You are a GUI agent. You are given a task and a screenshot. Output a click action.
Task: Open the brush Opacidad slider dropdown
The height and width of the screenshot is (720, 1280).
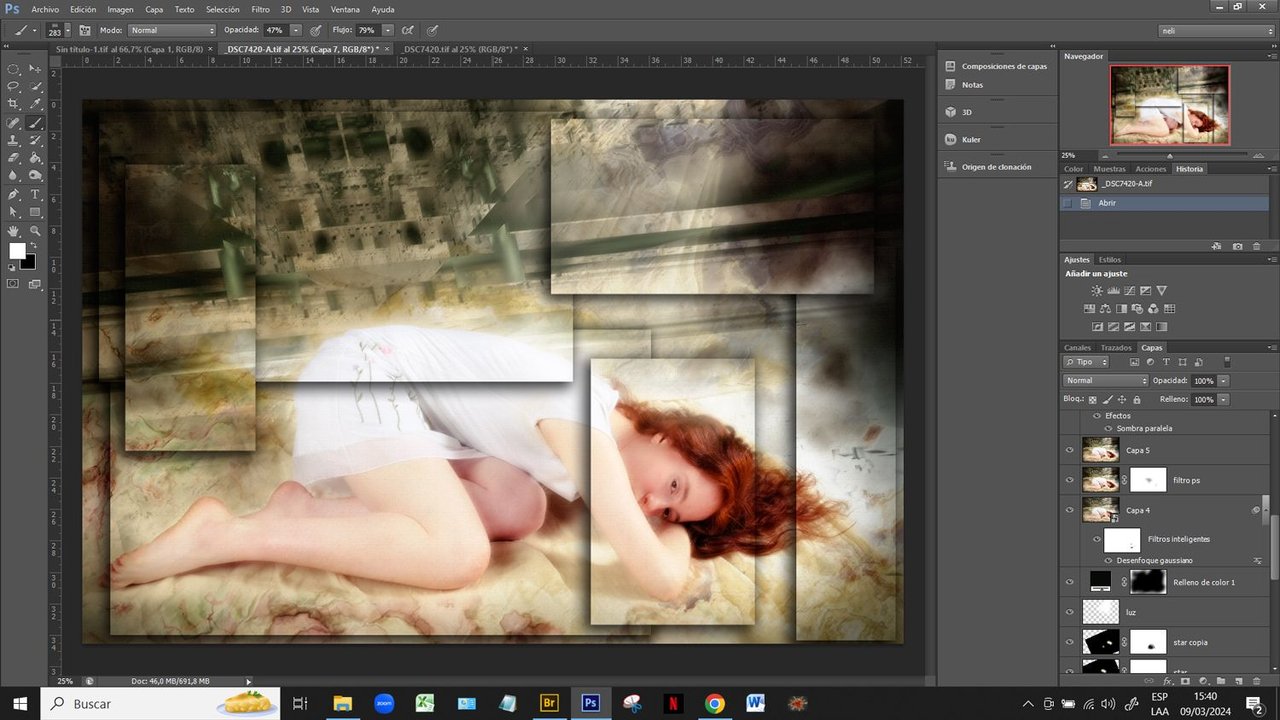point(295,31)
